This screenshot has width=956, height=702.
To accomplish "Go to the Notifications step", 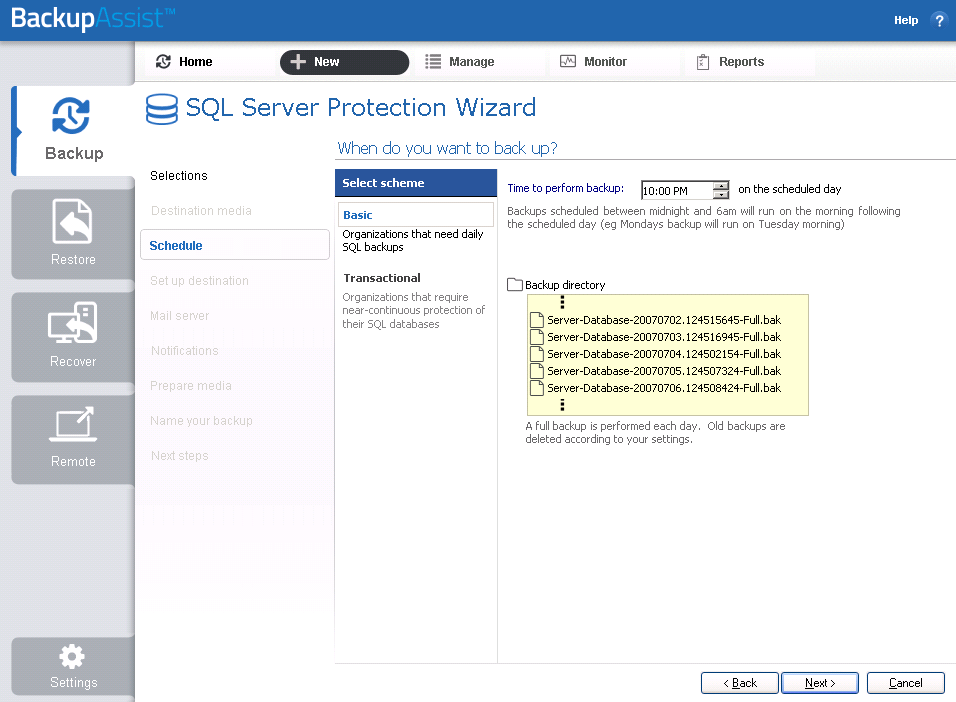I will click(x=185, y=351).
